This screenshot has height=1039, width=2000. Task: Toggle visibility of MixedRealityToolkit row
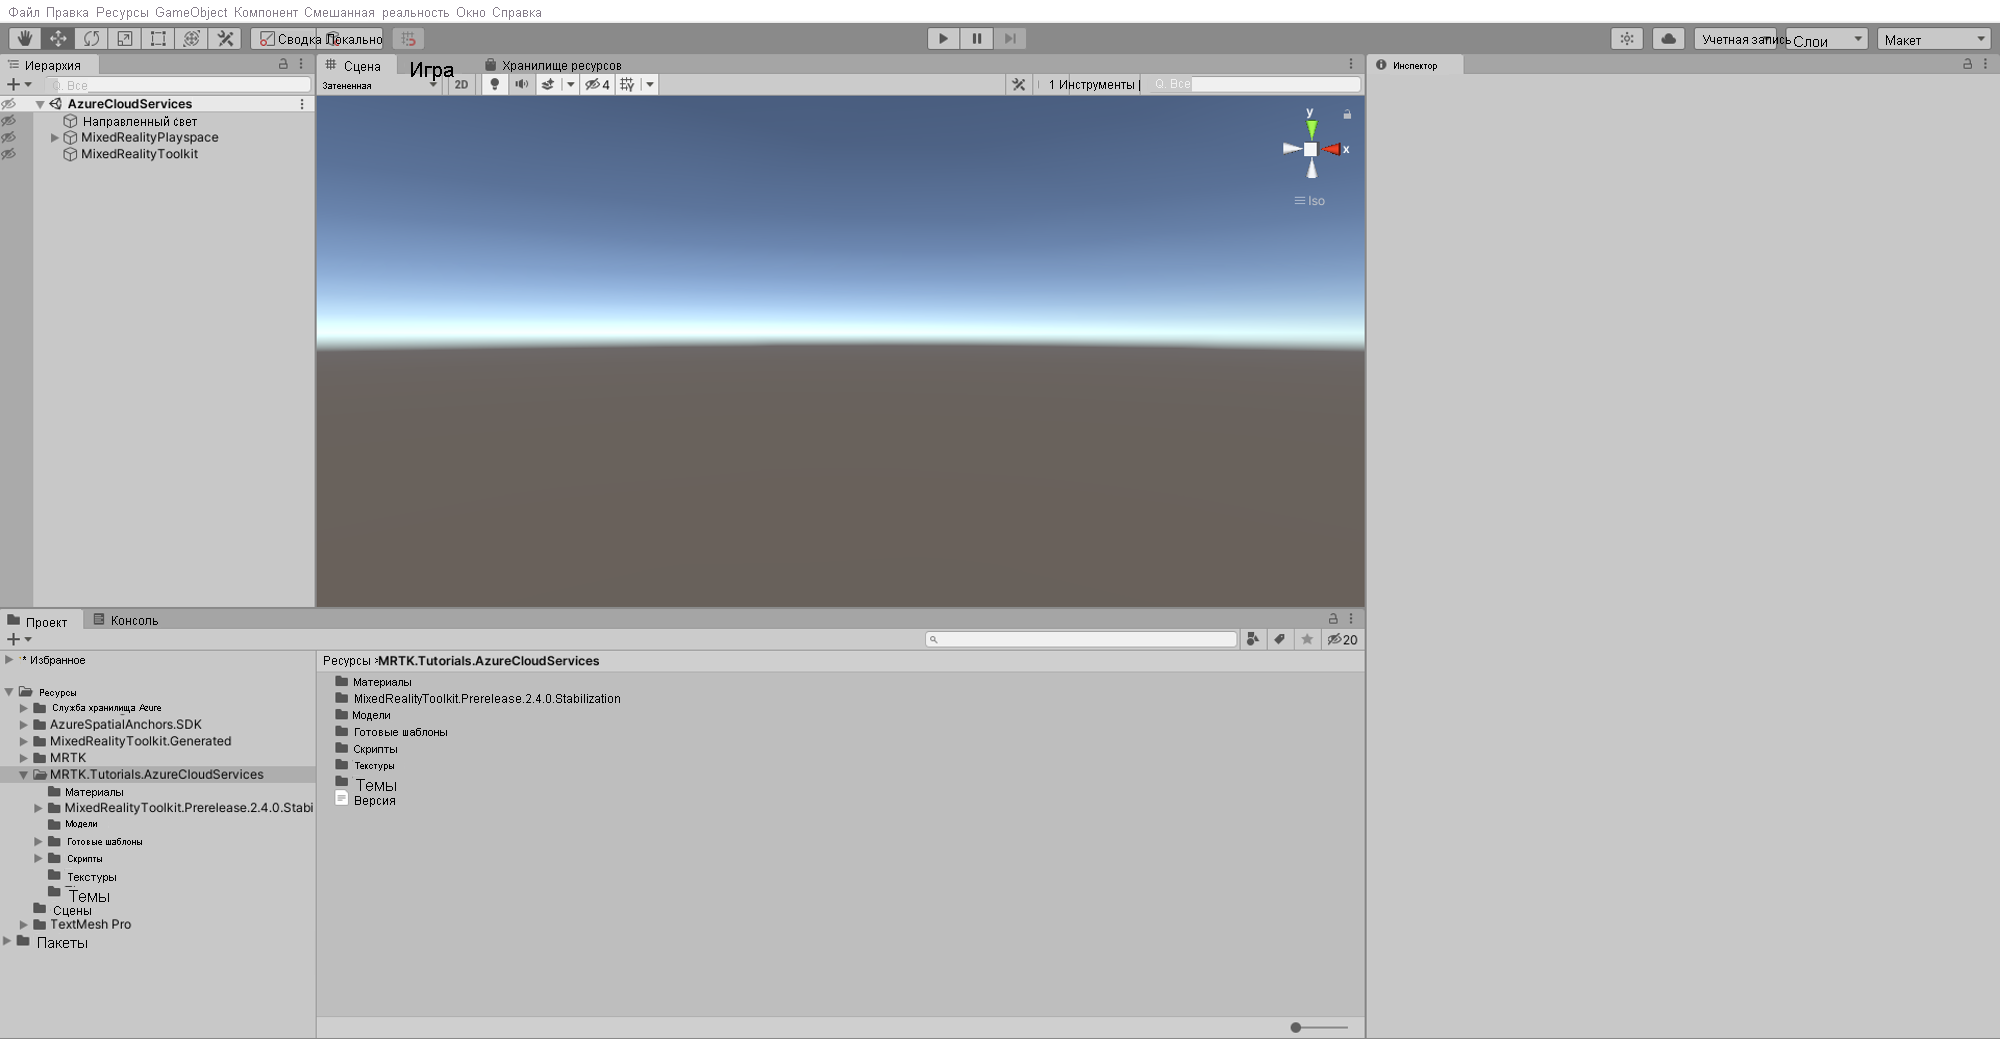[9, 154]
